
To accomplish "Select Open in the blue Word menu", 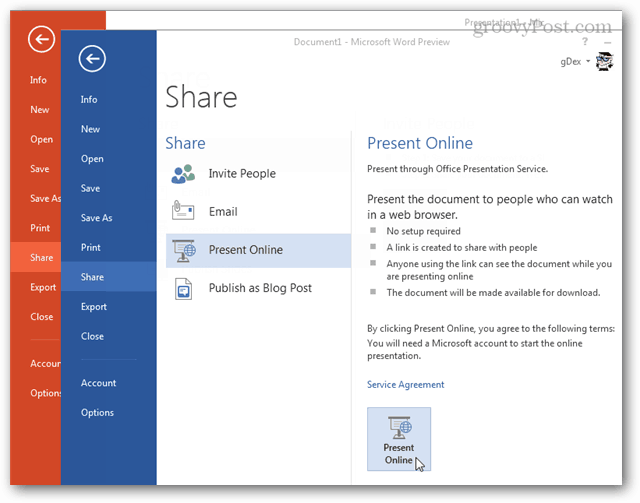I will (92, 159).
